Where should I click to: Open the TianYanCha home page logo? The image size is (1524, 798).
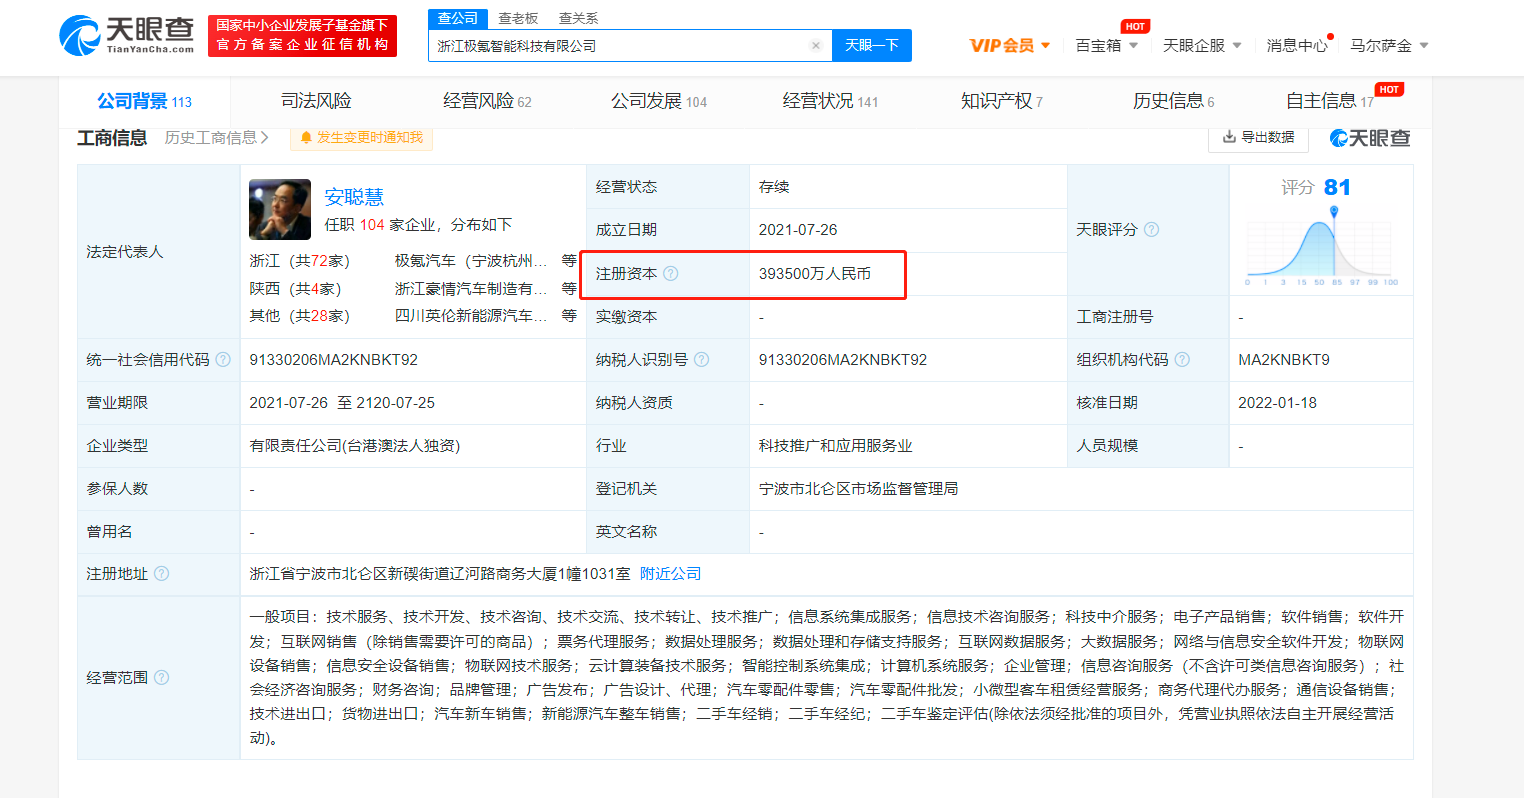(128, 36)
